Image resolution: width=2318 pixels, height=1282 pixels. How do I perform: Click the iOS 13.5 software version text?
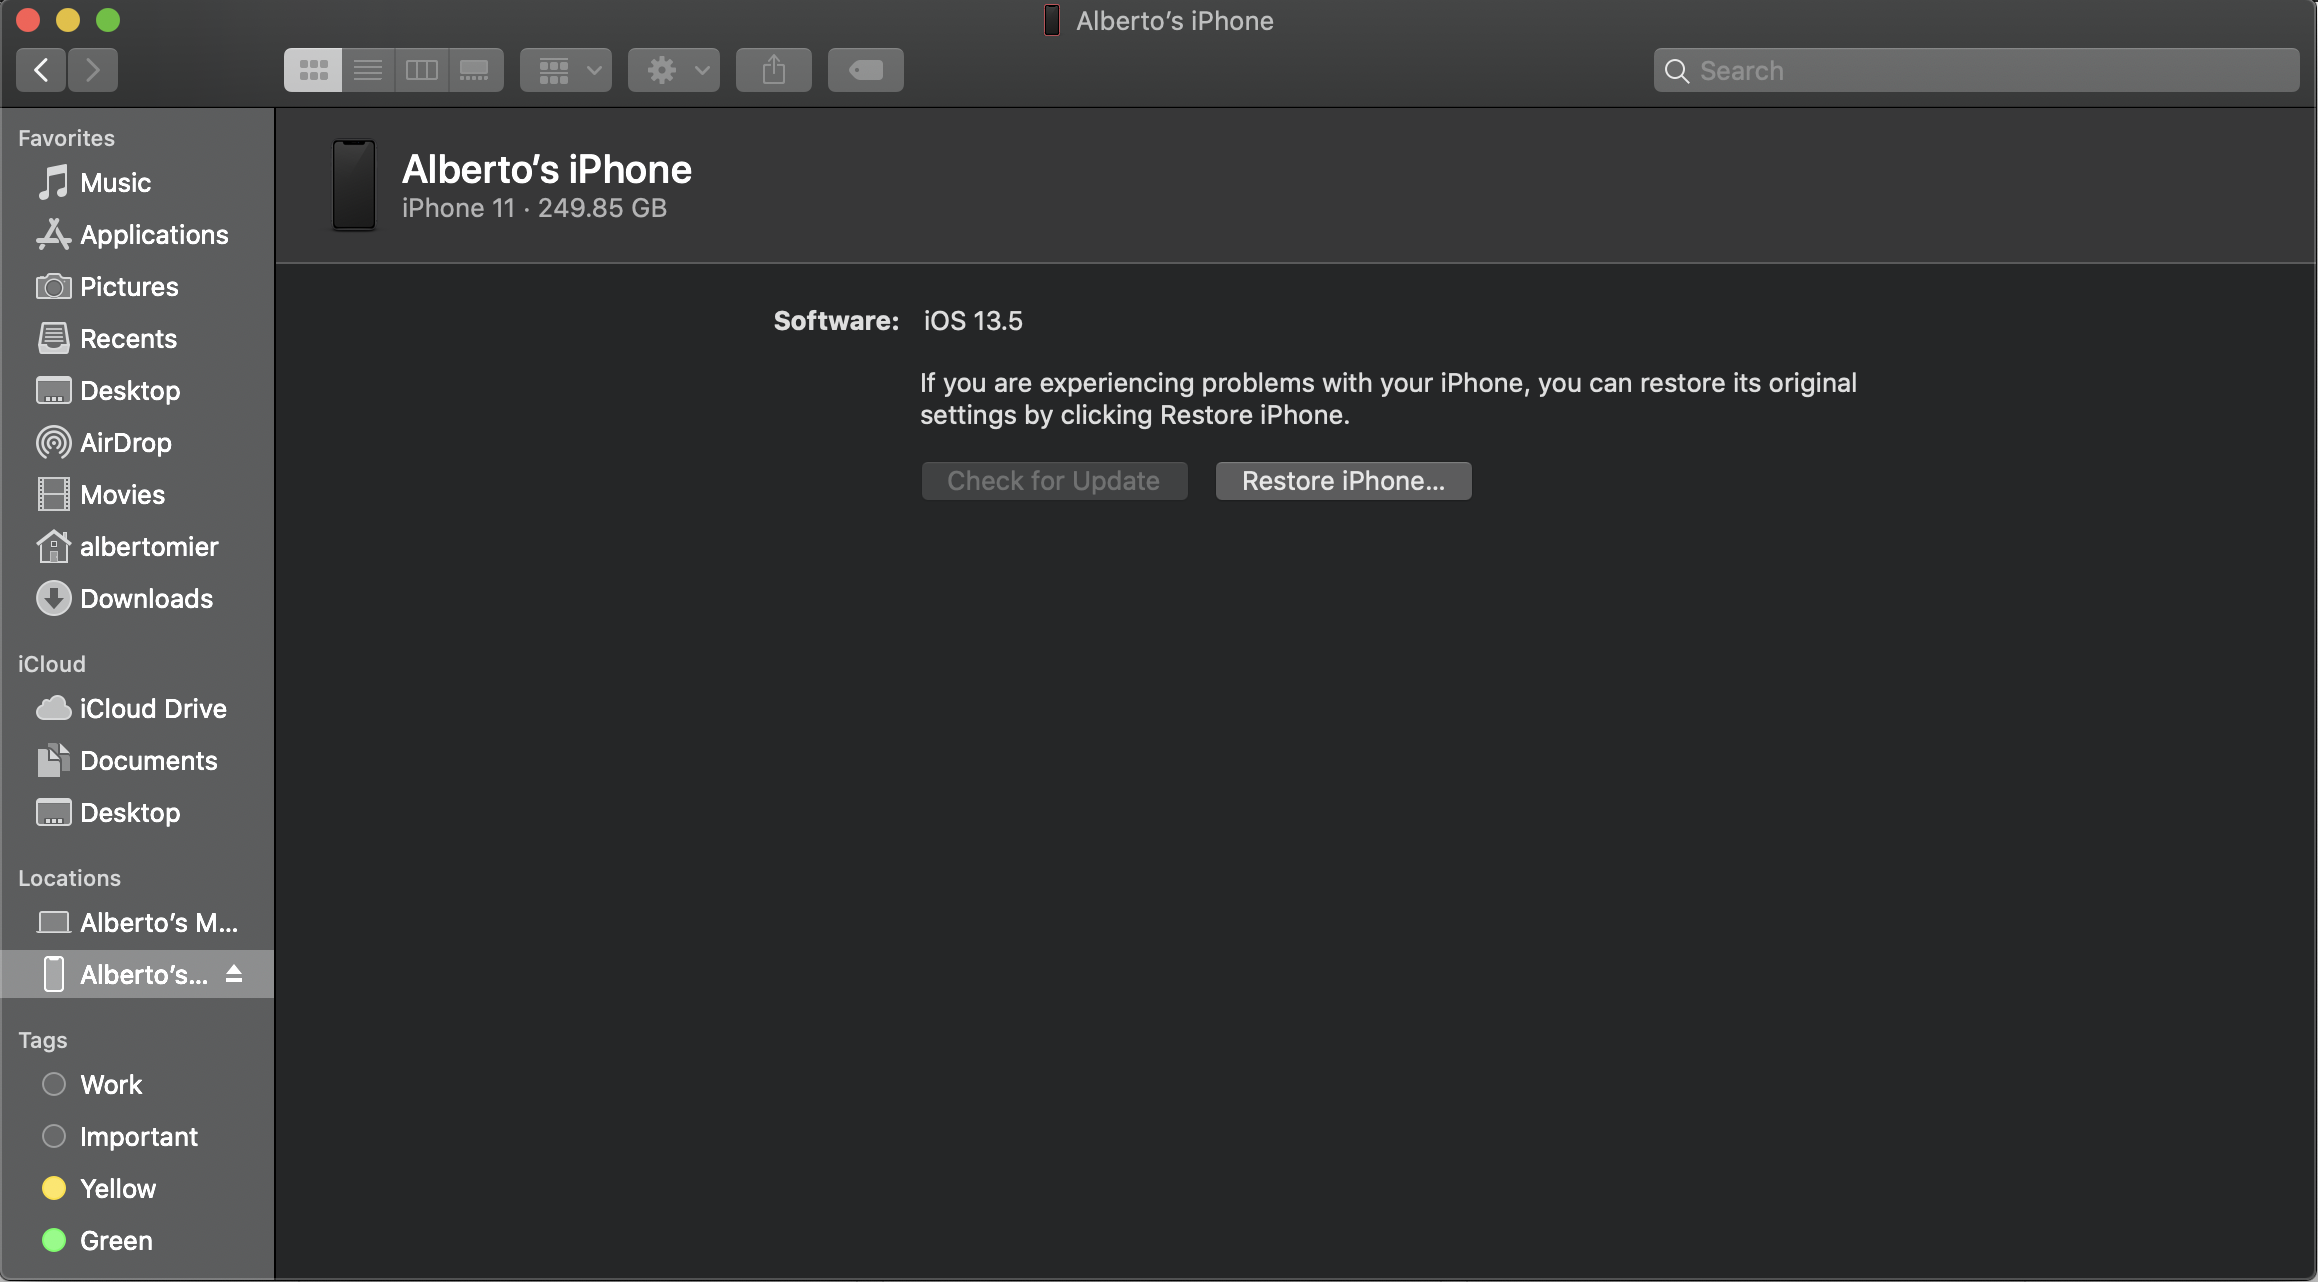click(973, 321)
